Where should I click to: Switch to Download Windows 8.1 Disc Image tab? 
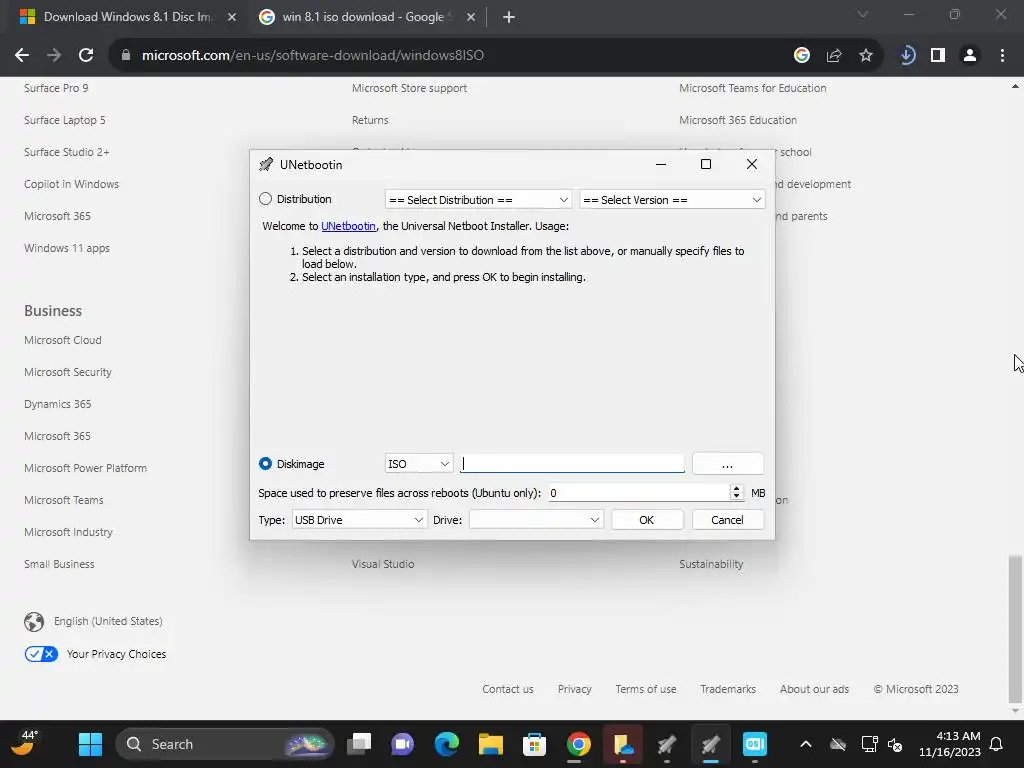[x=127, y=17]
